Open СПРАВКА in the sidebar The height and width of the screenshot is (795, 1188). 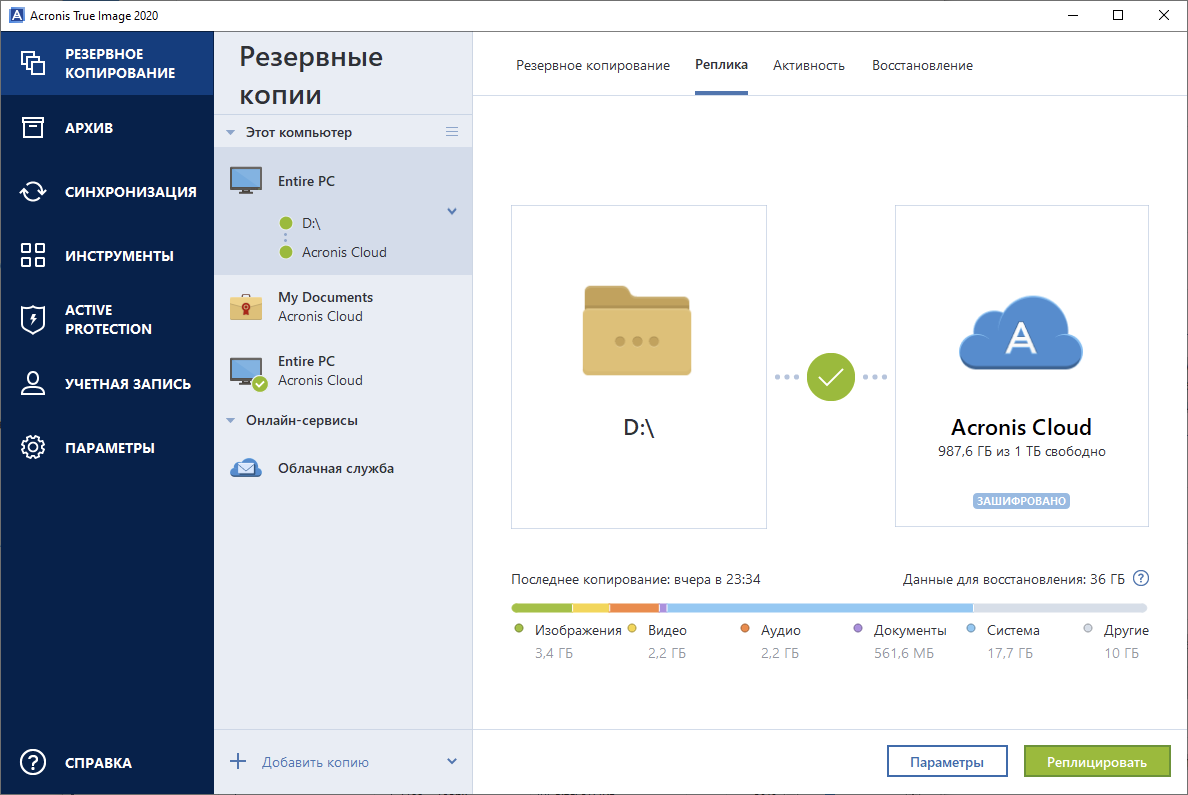click(x=107, y=762)
